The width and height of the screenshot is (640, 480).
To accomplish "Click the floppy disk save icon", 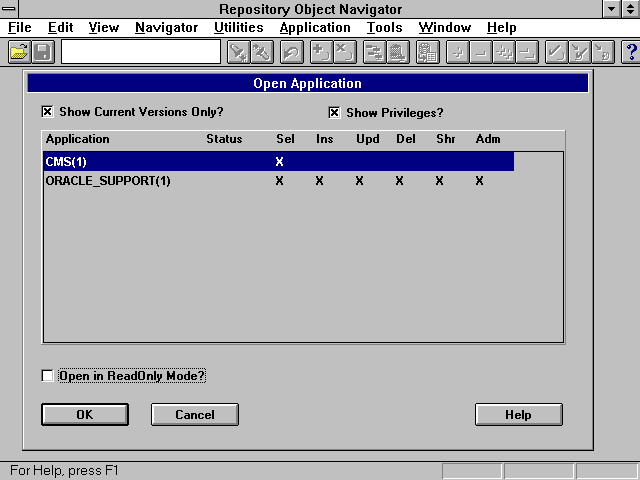I will tap(42, 52).
